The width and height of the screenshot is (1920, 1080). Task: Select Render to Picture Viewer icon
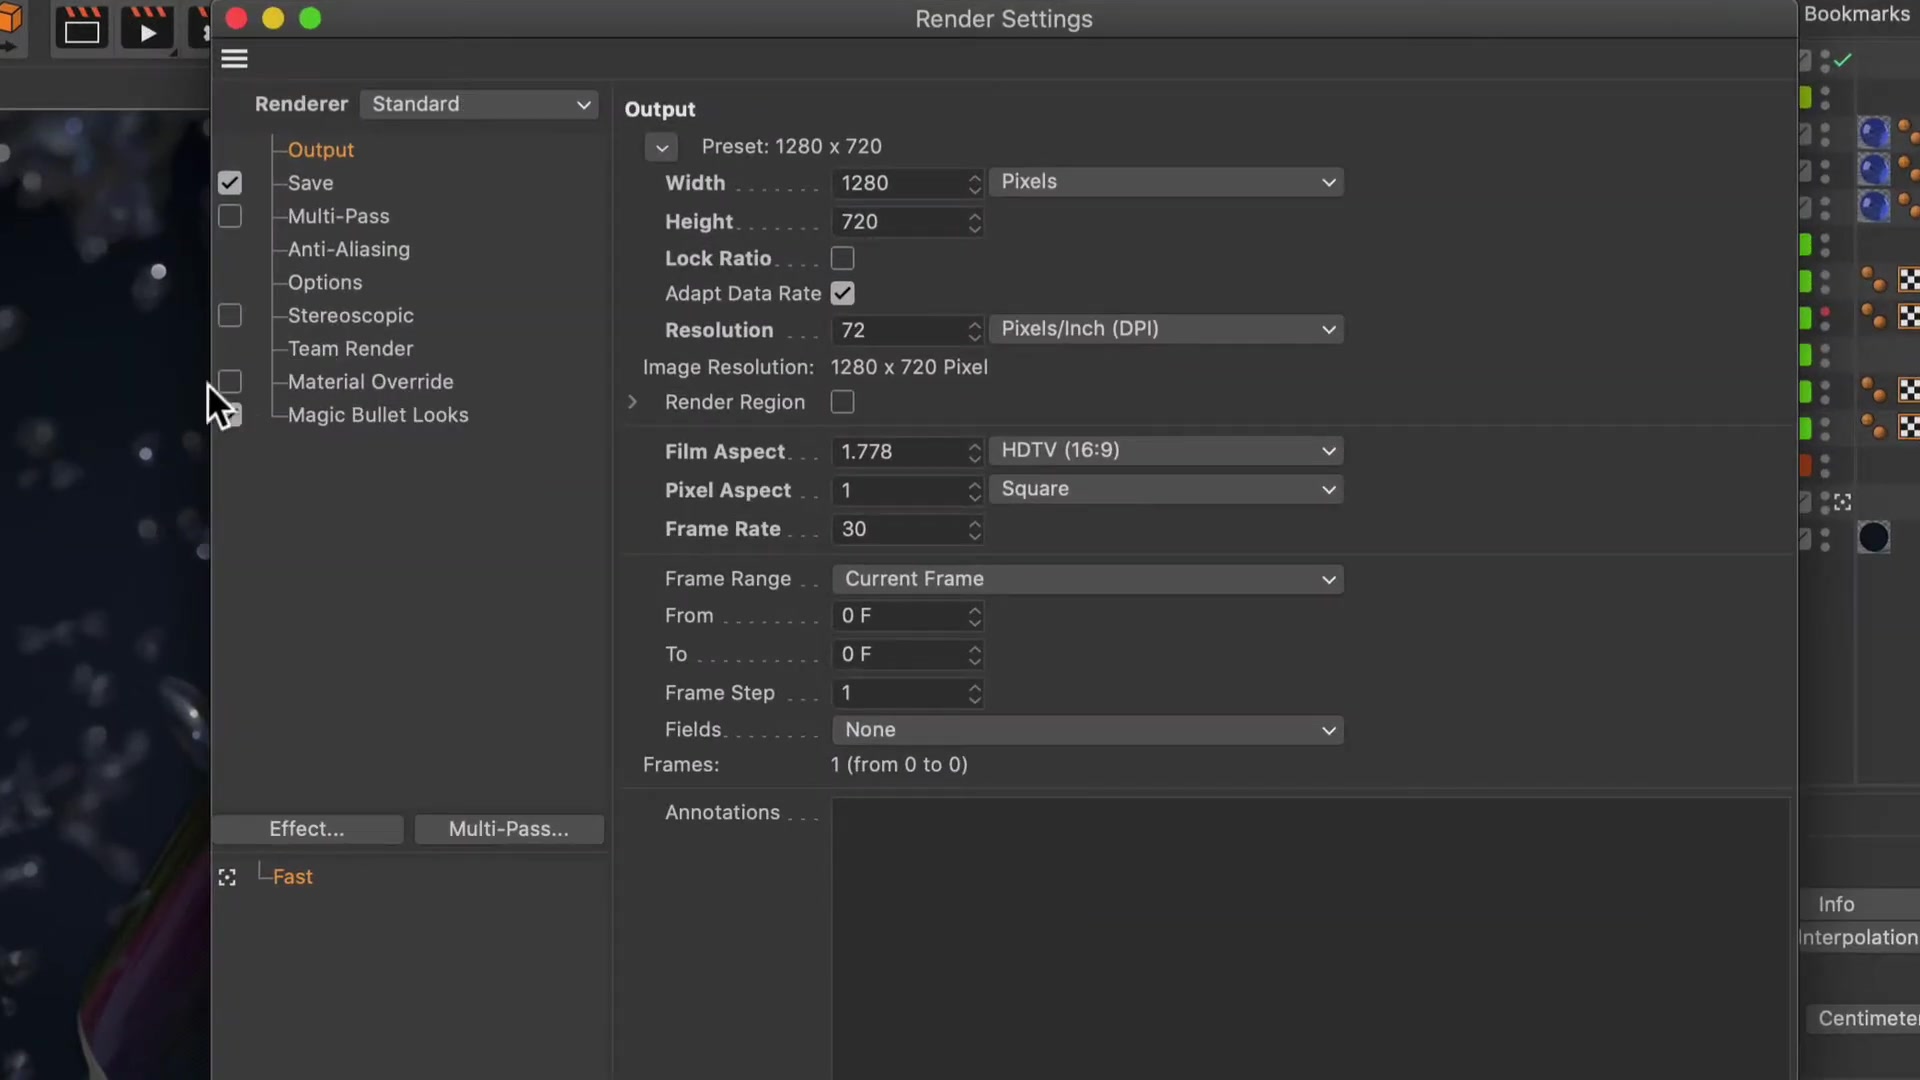point(147,28)
